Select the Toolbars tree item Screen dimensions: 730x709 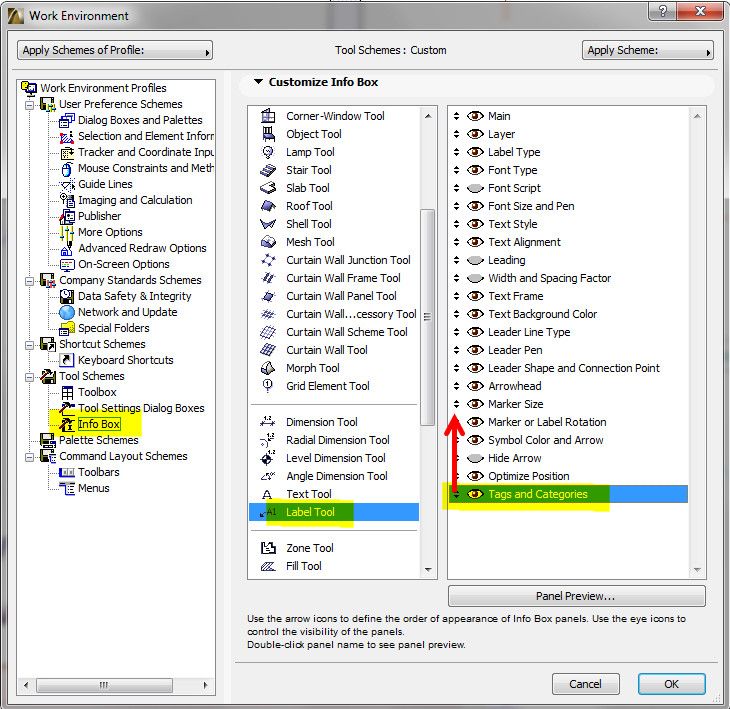(x=99, y=473)
